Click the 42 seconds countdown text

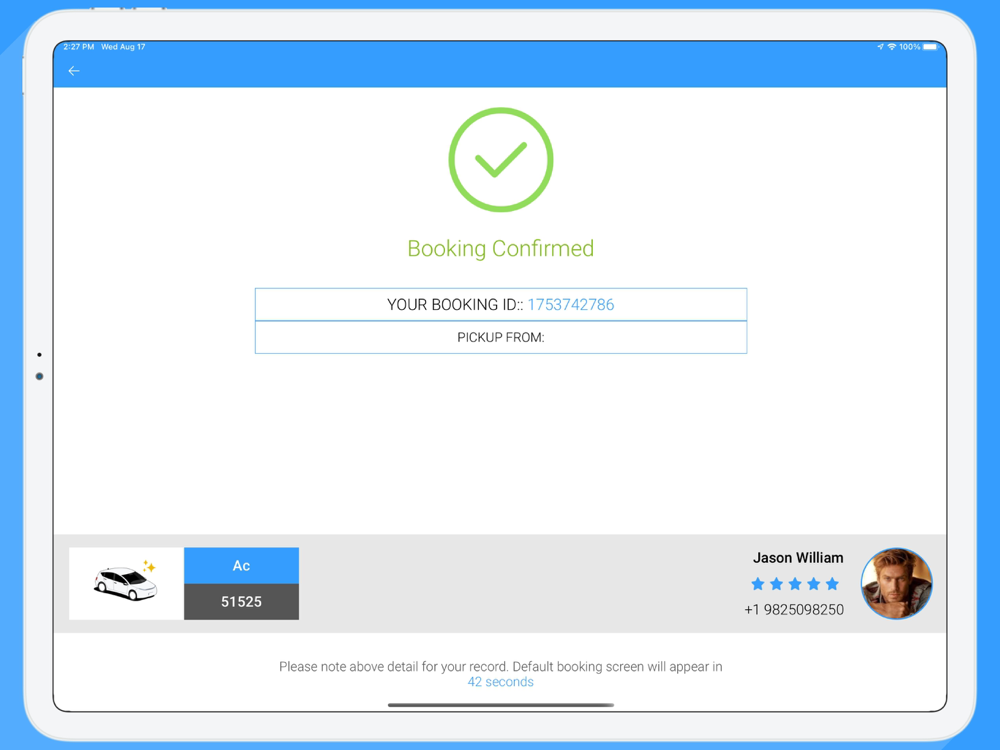(x=501, y=682)
